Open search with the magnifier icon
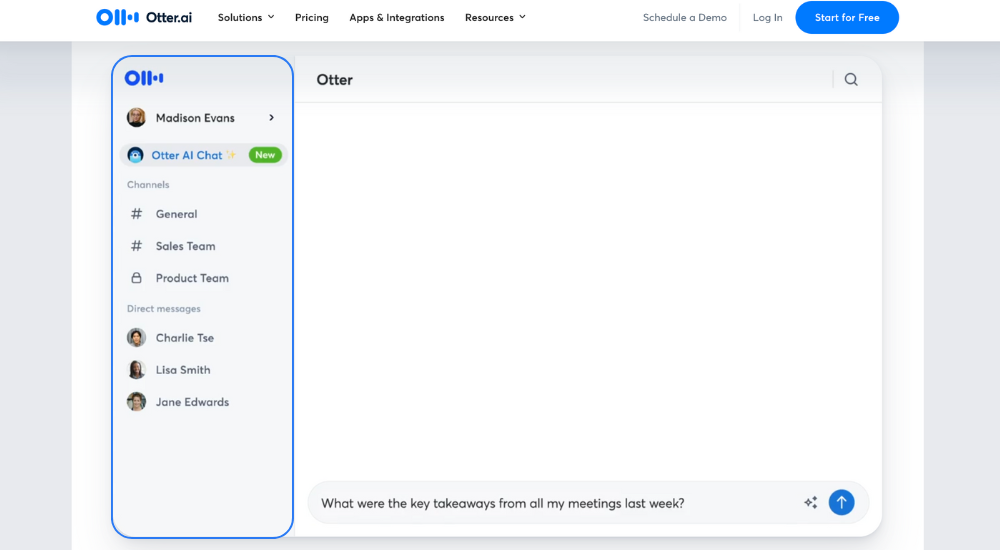The height and width of the screenshot is (550, 1000). (851, 79)
